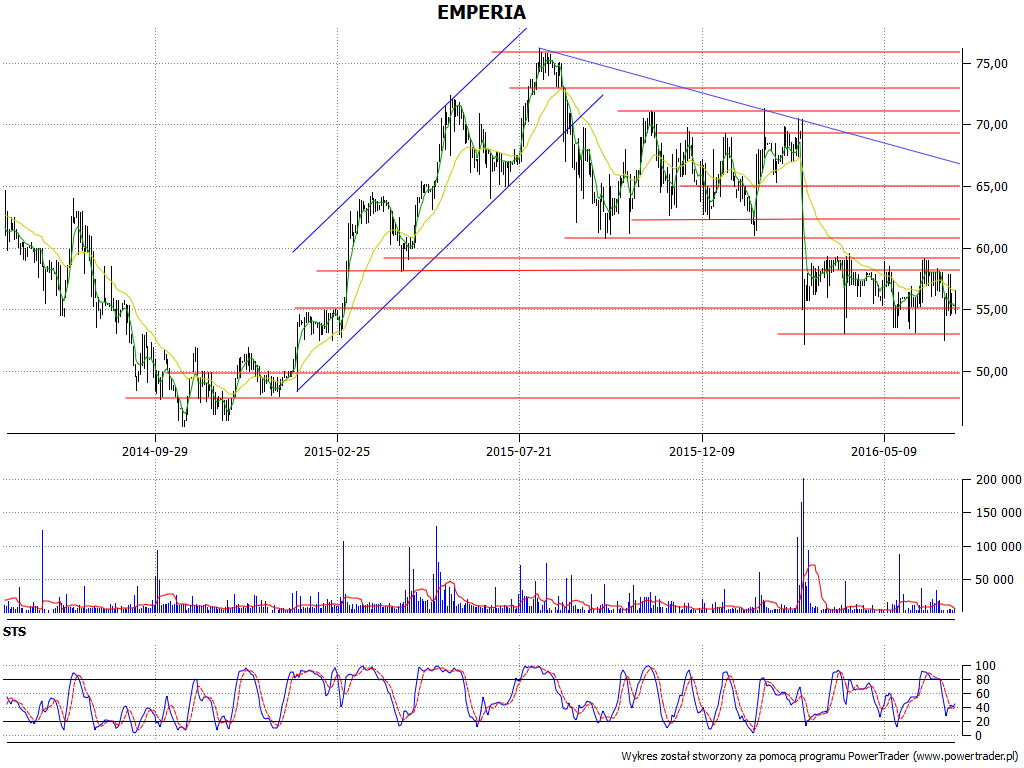
Task: Click the 0 level on STS axis
Action: pyautogui.click(x=979, y=736)
